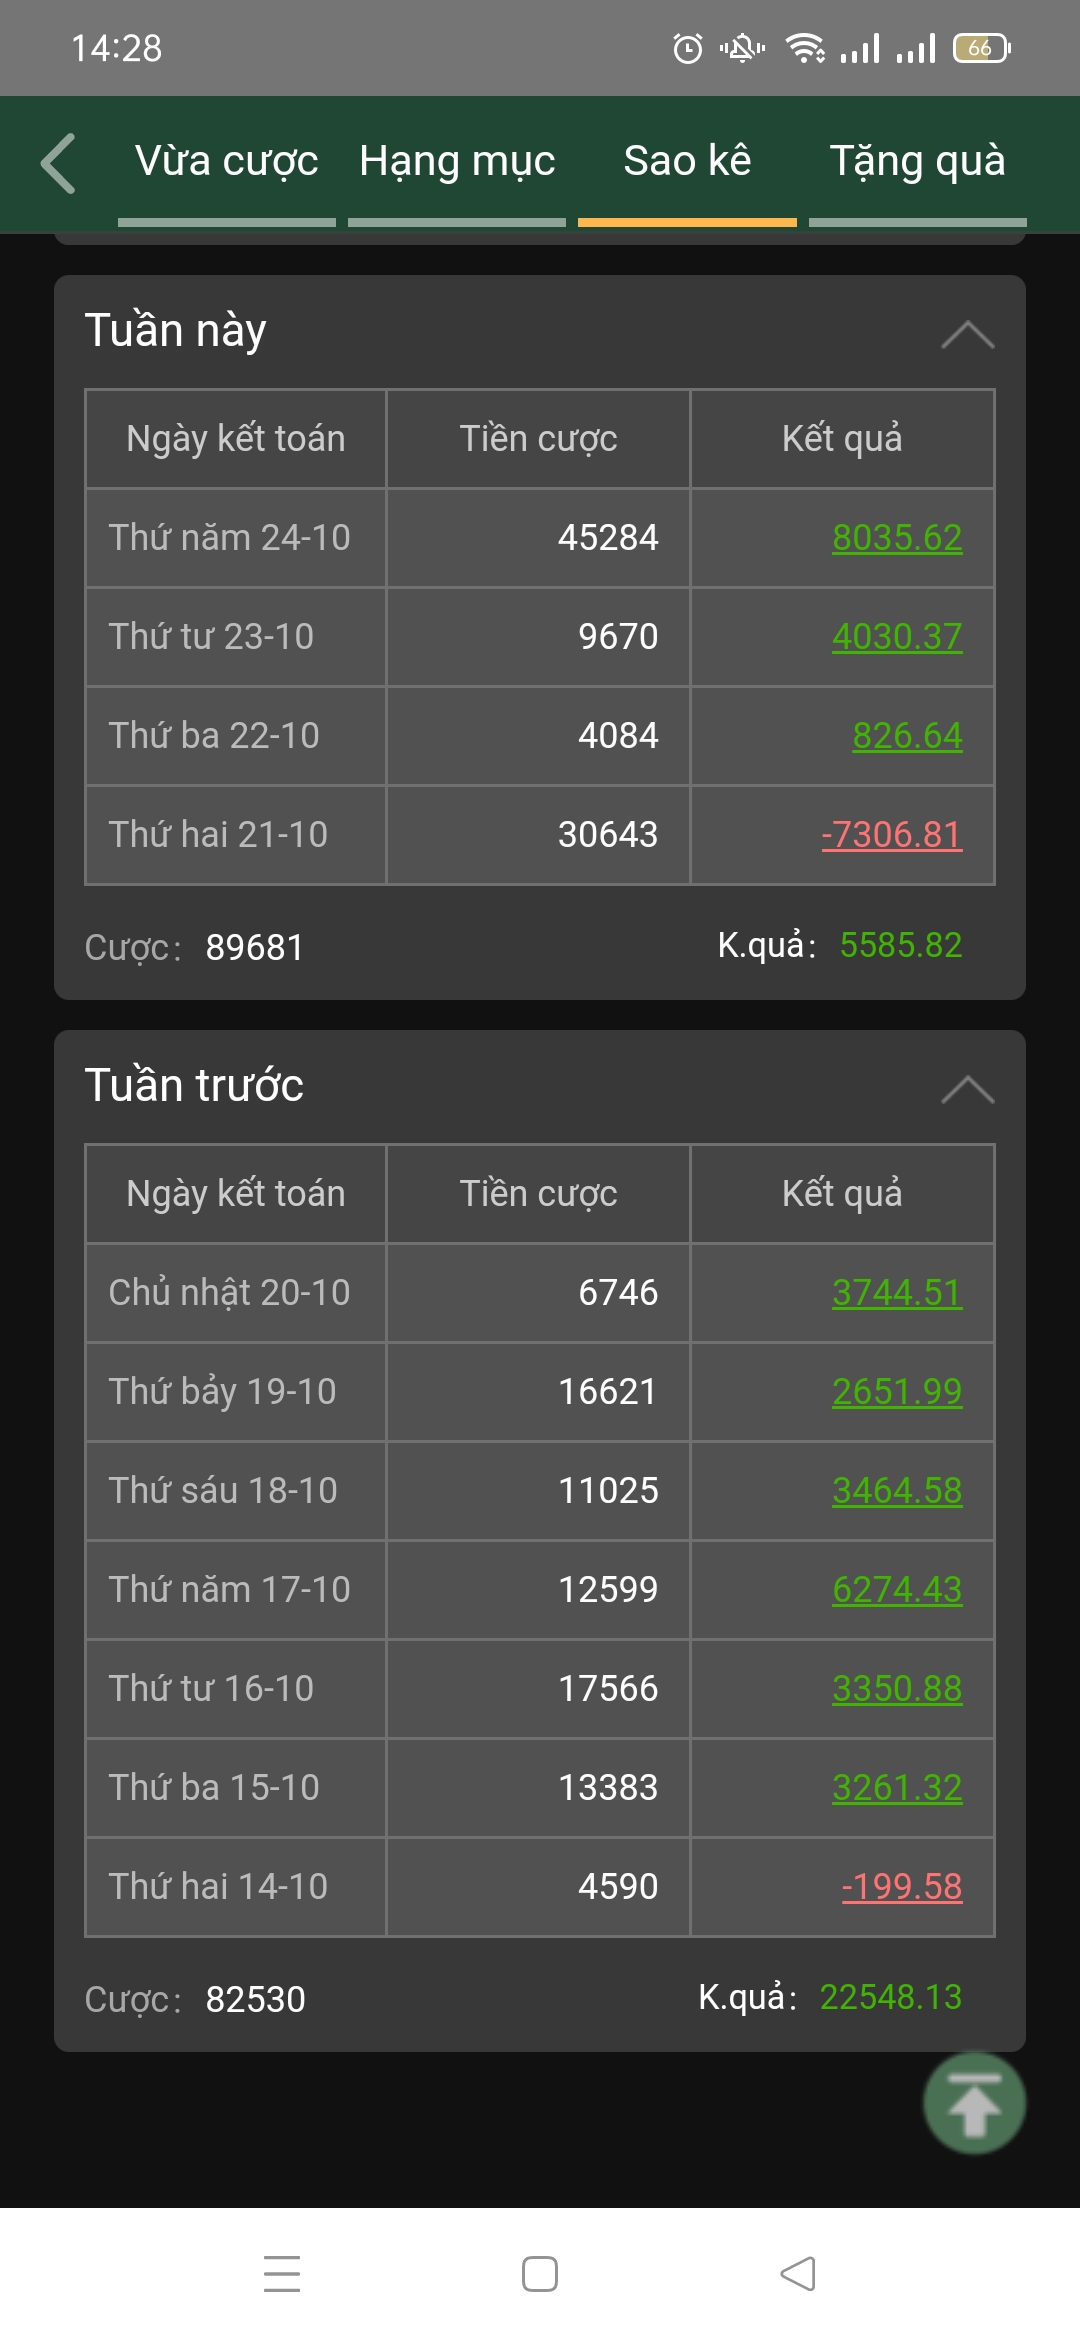Viewport: 1080px width, 2340px height.
Task: Open result 8035.62 for Thứ năm 24-10
Action: click(896, 538)
